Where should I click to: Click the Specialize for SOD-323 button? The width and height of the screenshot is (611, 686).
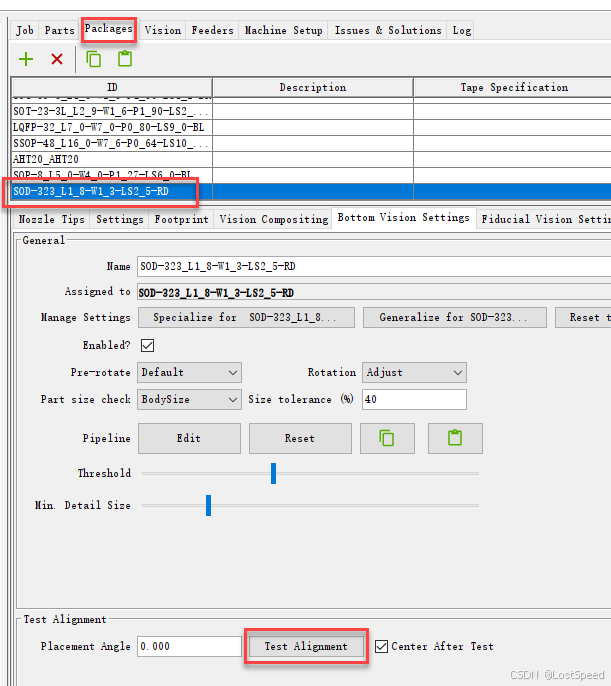pos(246,318)
